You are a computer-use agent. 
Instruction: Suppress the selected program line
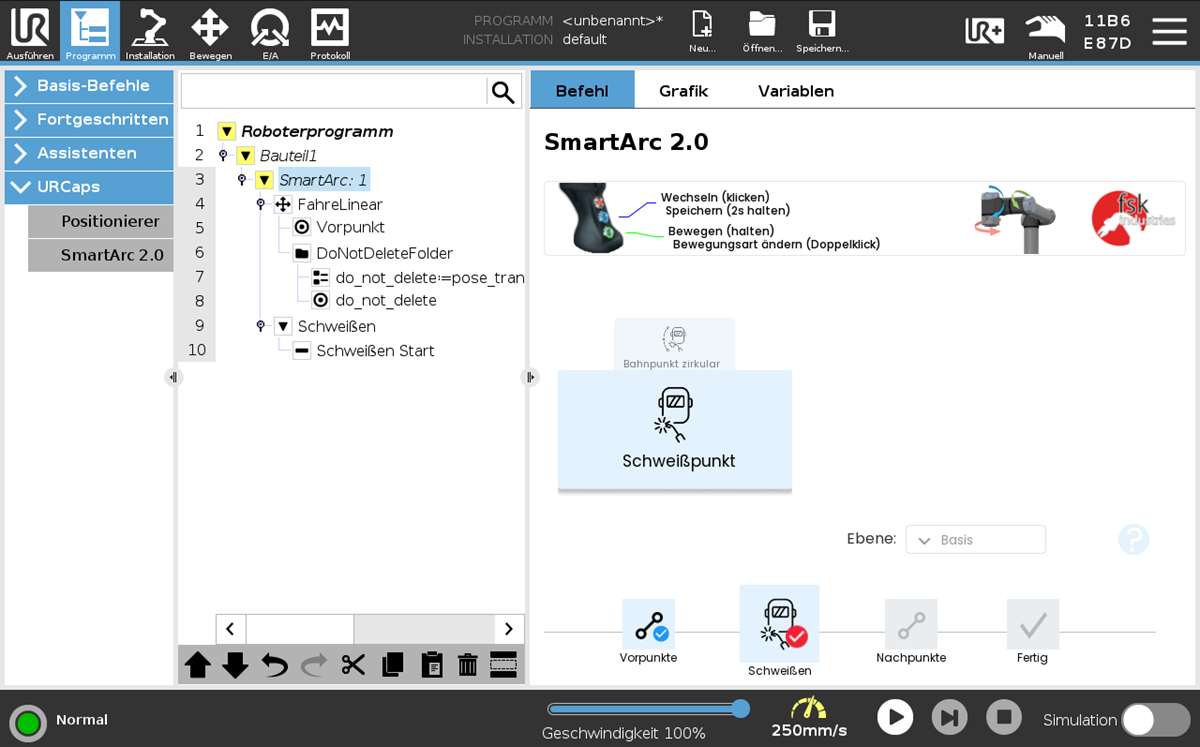[x=503, y=665]
